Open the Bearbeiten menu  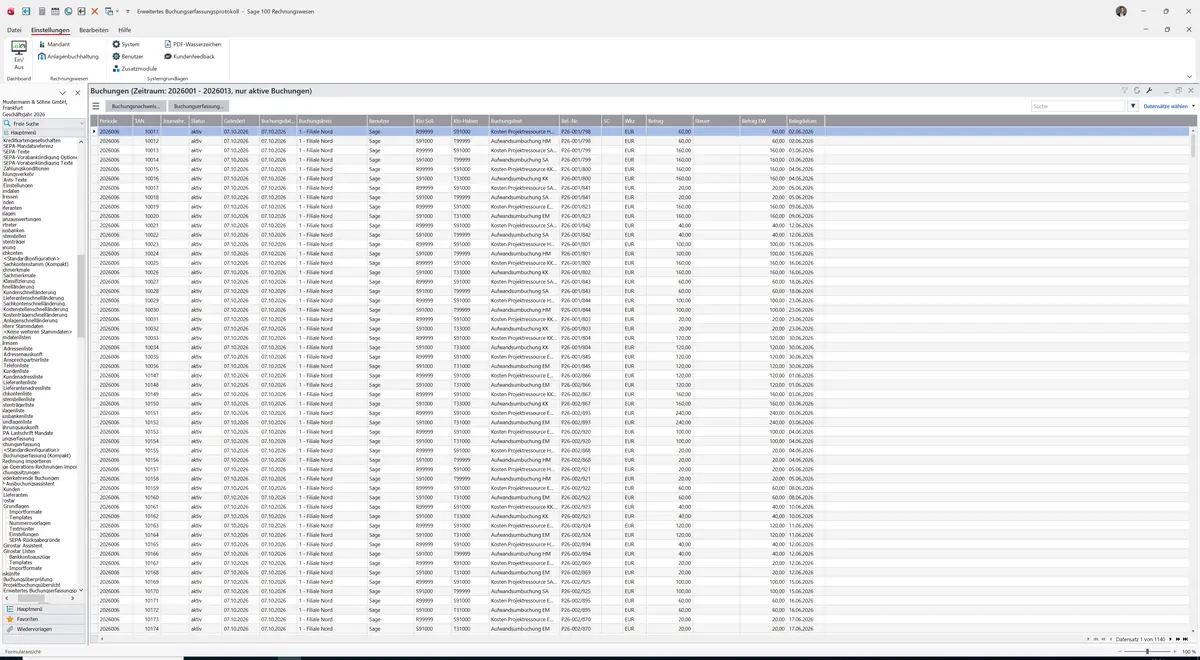click(94, 30)
